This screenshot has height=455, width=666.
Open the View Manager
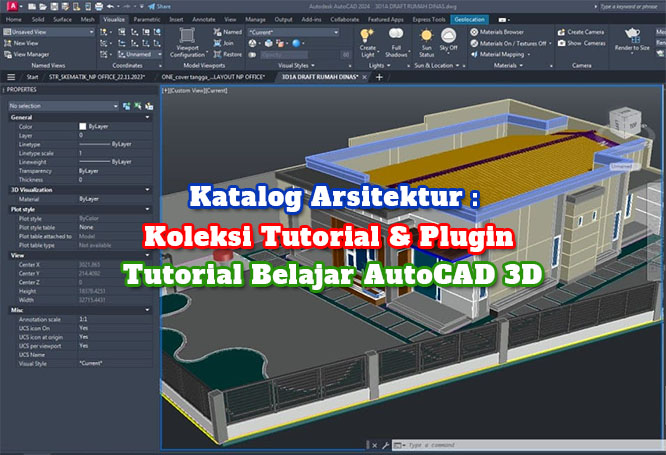pos(26,54)
